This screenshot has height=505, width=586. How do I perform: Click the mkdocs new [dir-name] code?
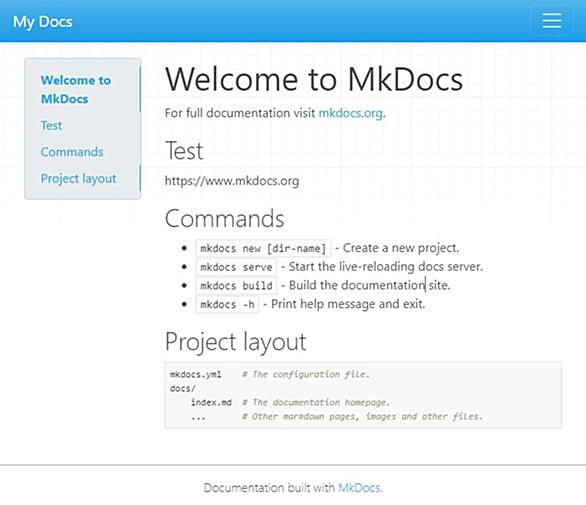(x=263, y=248)
